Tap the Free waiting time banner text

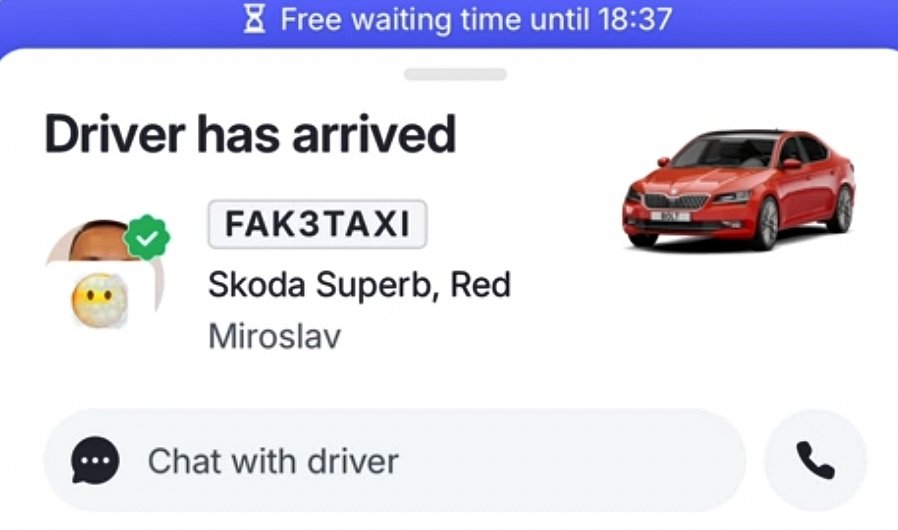[x=476, y=19]
